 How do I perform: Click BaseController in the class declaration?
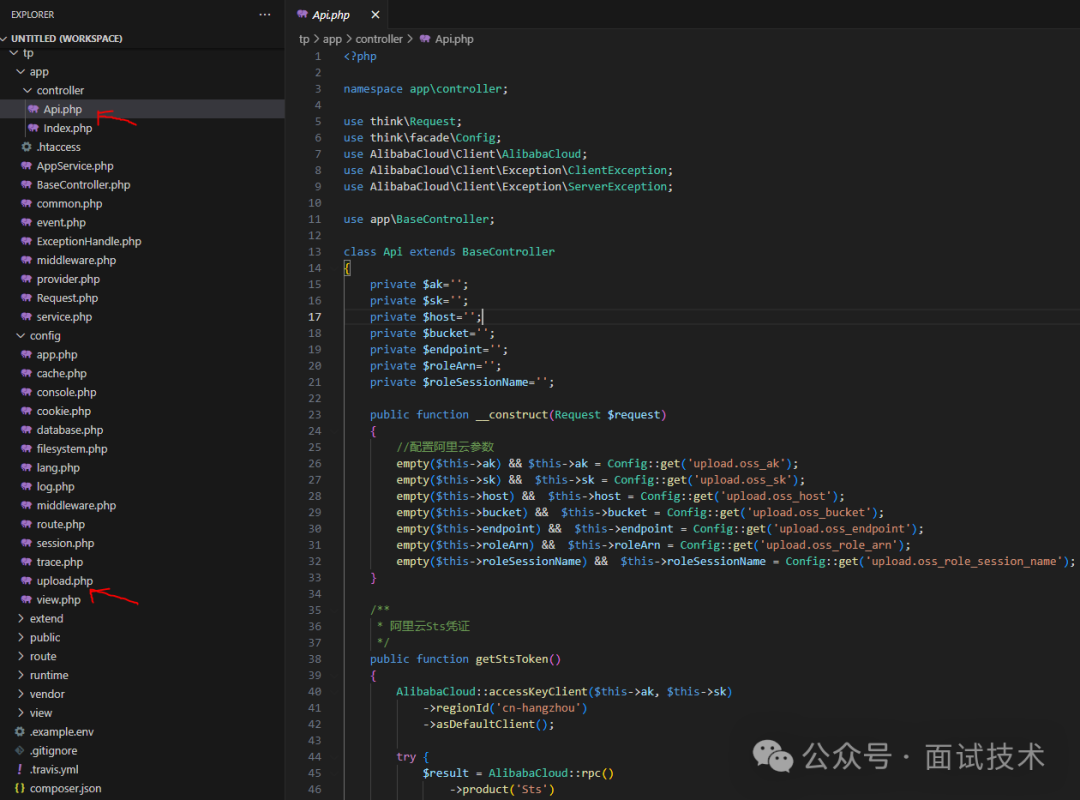pos(508,252)
